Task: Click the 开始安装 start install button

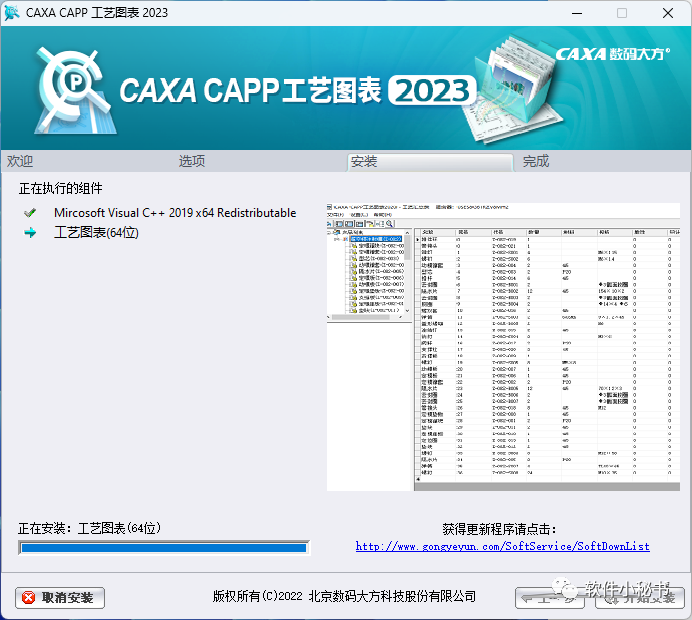Action: 639,598
